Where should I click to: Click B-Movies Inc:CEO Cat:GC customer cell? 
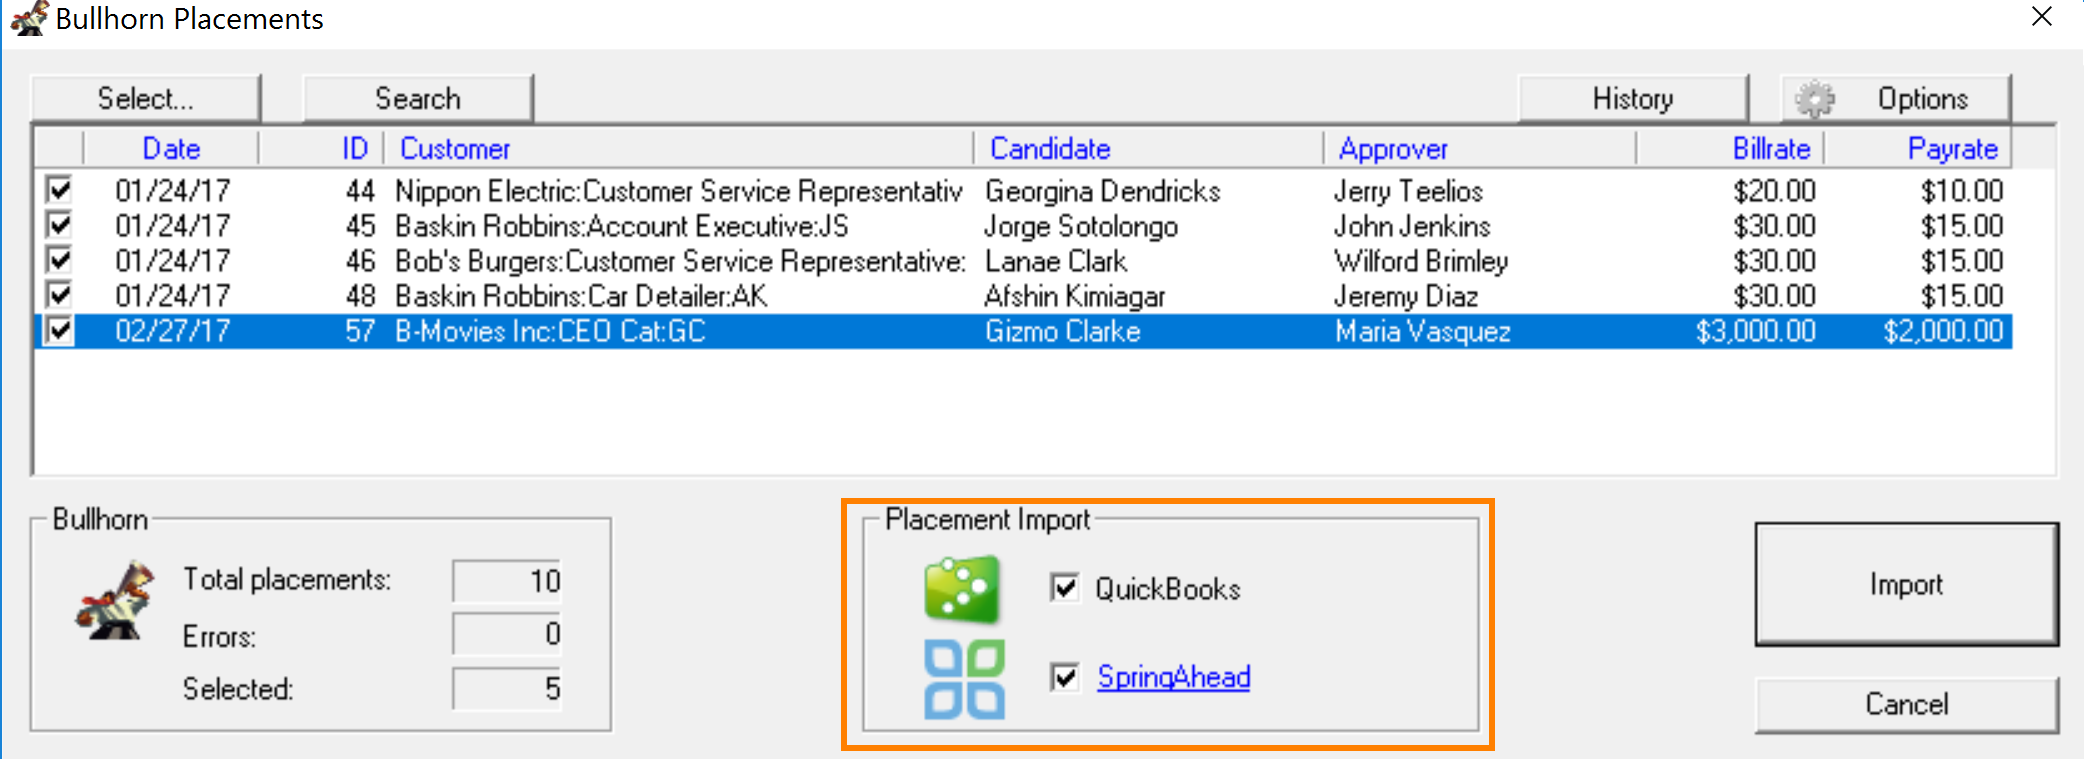pos(550,331)
